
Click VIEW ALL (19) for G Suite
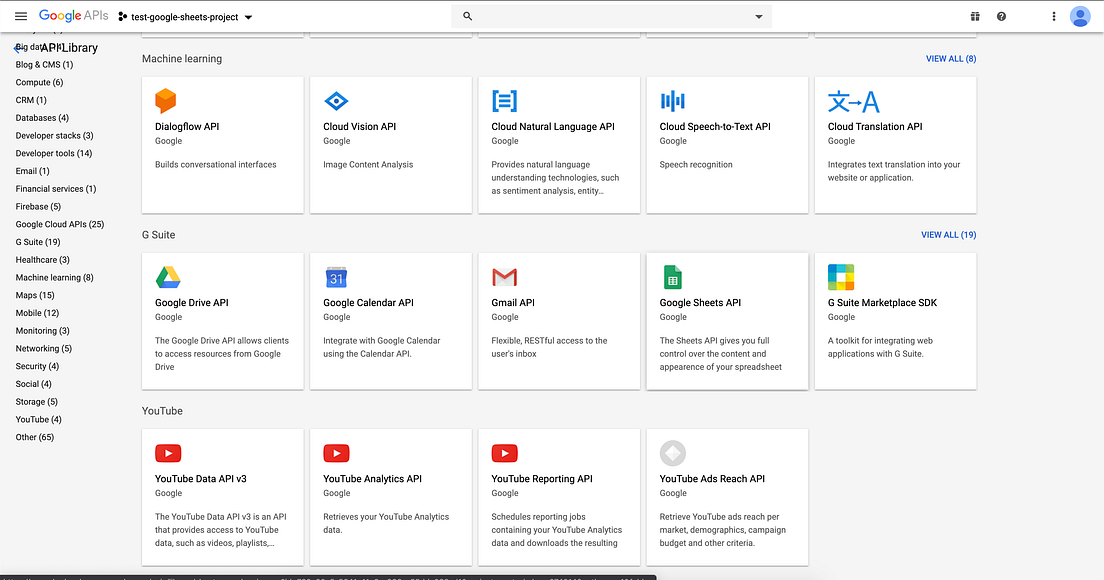coord(948,234)
